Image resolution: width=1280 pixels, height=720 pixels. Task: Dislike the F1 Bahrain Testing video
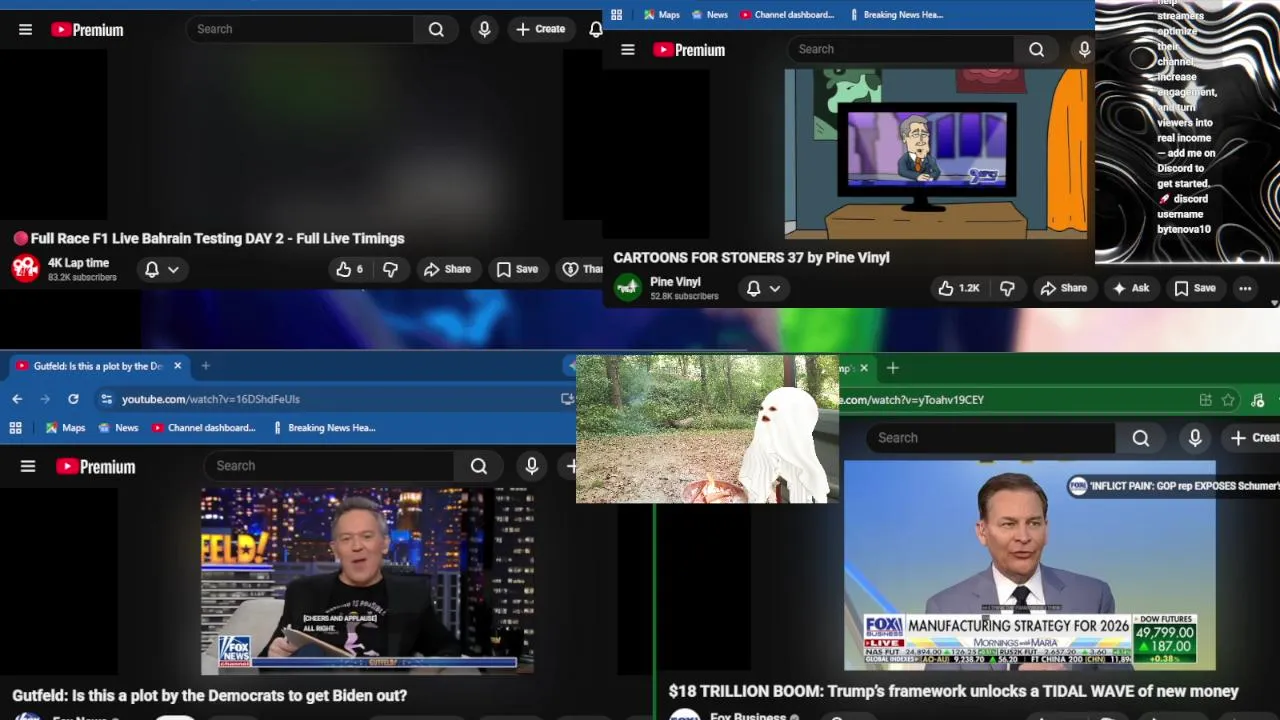[391, 269]
